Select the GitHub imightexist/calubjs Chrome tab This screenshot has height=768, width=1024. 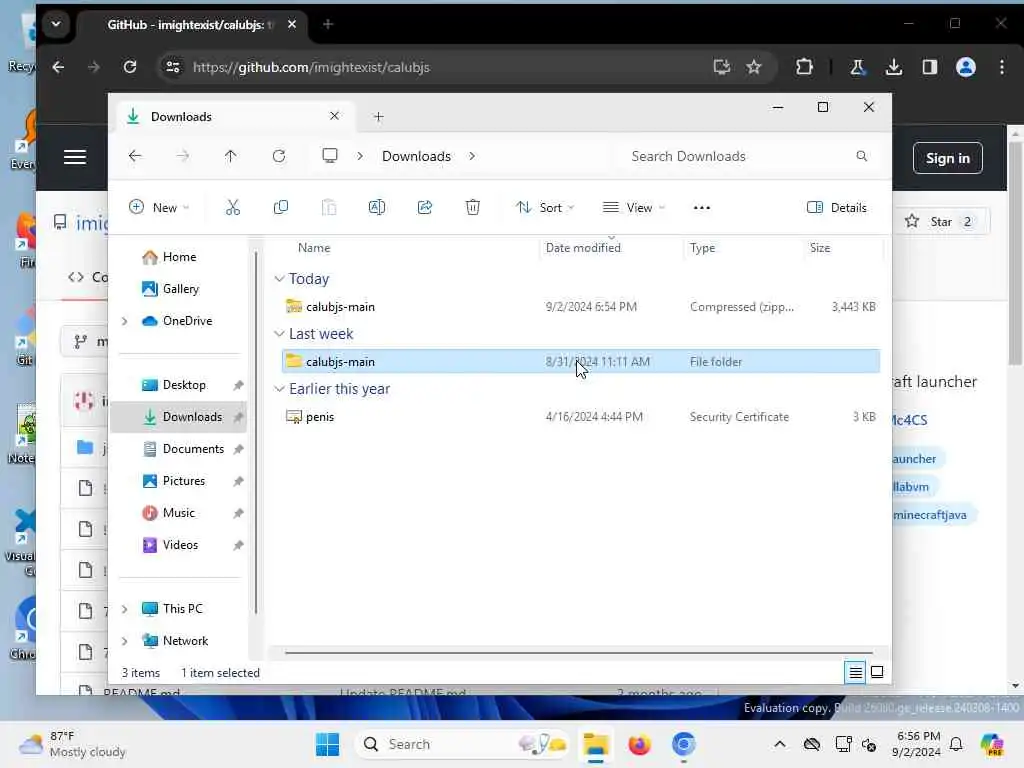click(x=193, y=25)
